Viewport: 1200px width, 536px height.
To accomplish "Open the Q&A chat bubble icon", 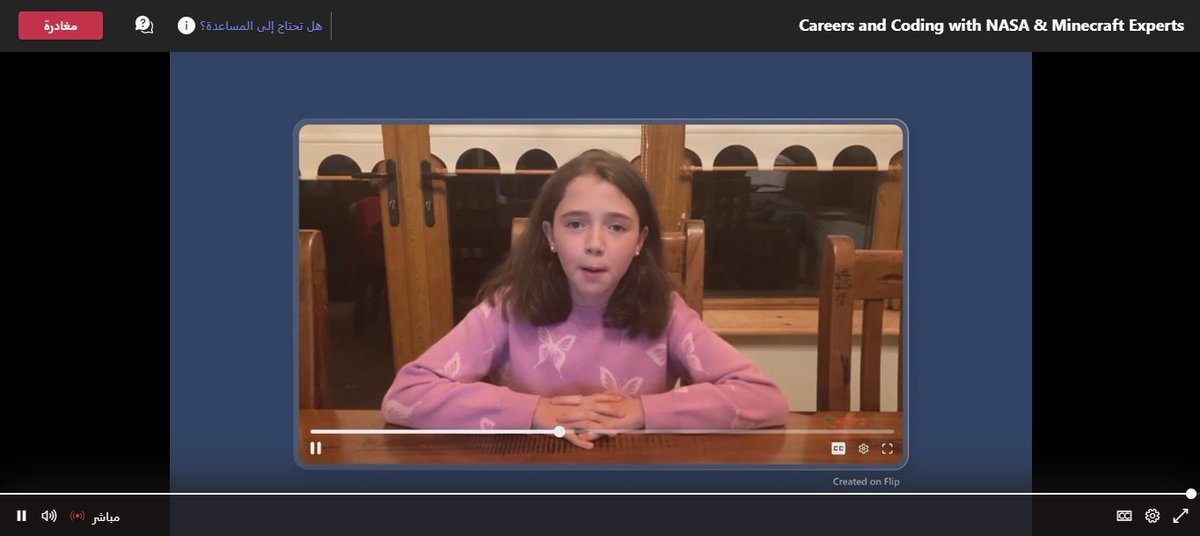I will tap(144, 25).
